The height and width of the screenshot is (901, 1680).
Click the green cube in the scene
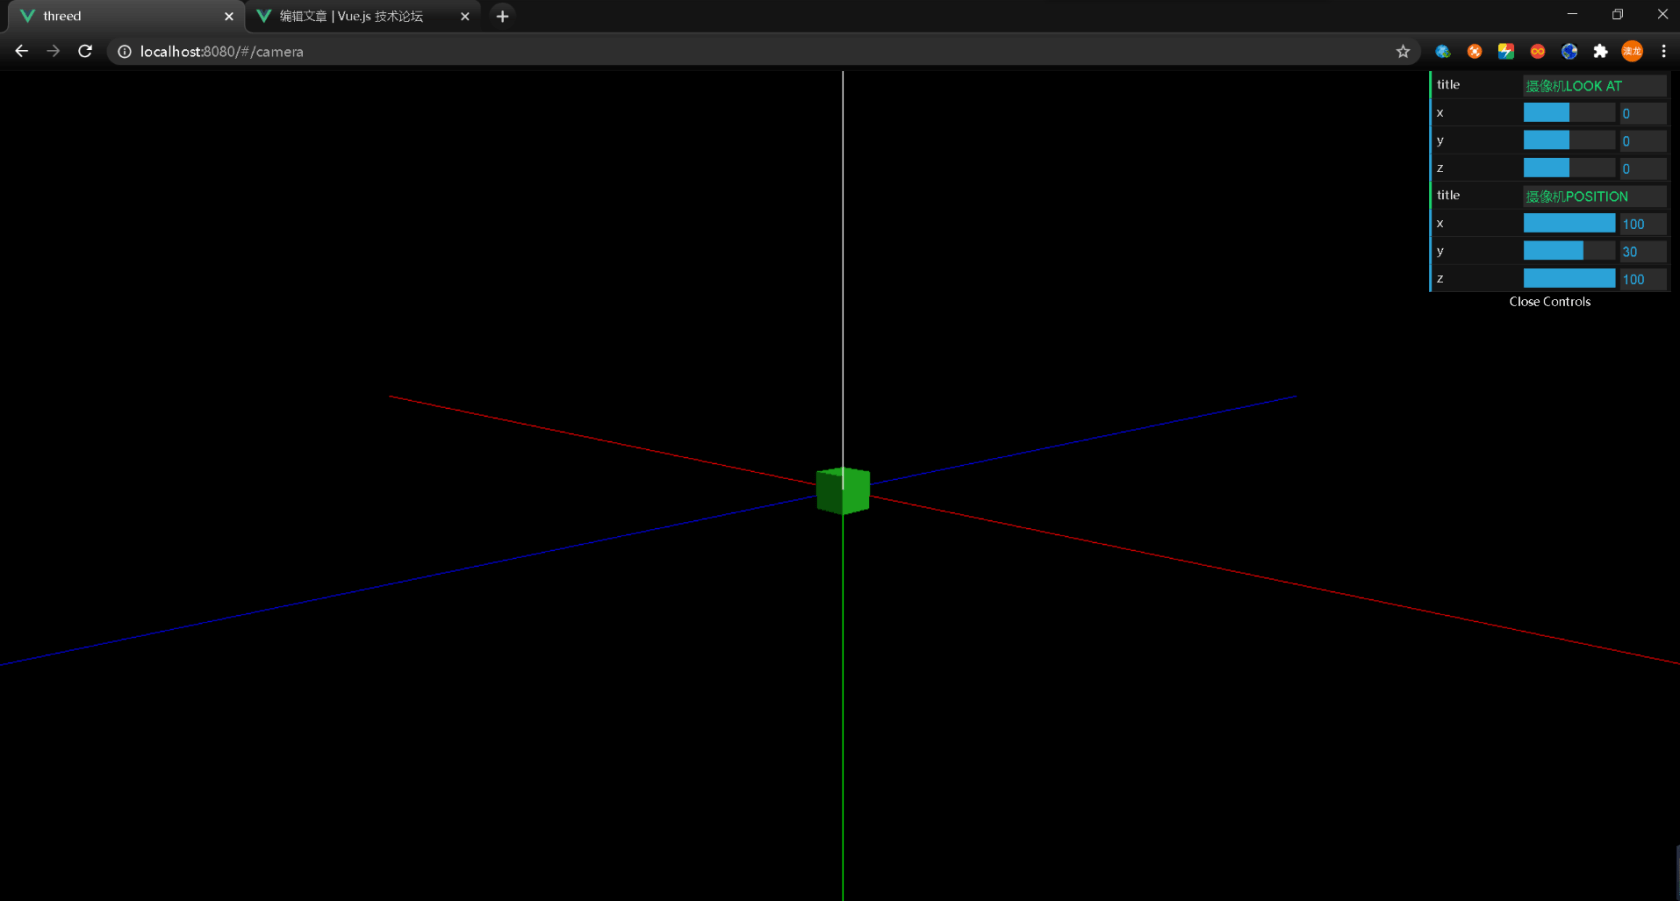(x=843, y=491)
